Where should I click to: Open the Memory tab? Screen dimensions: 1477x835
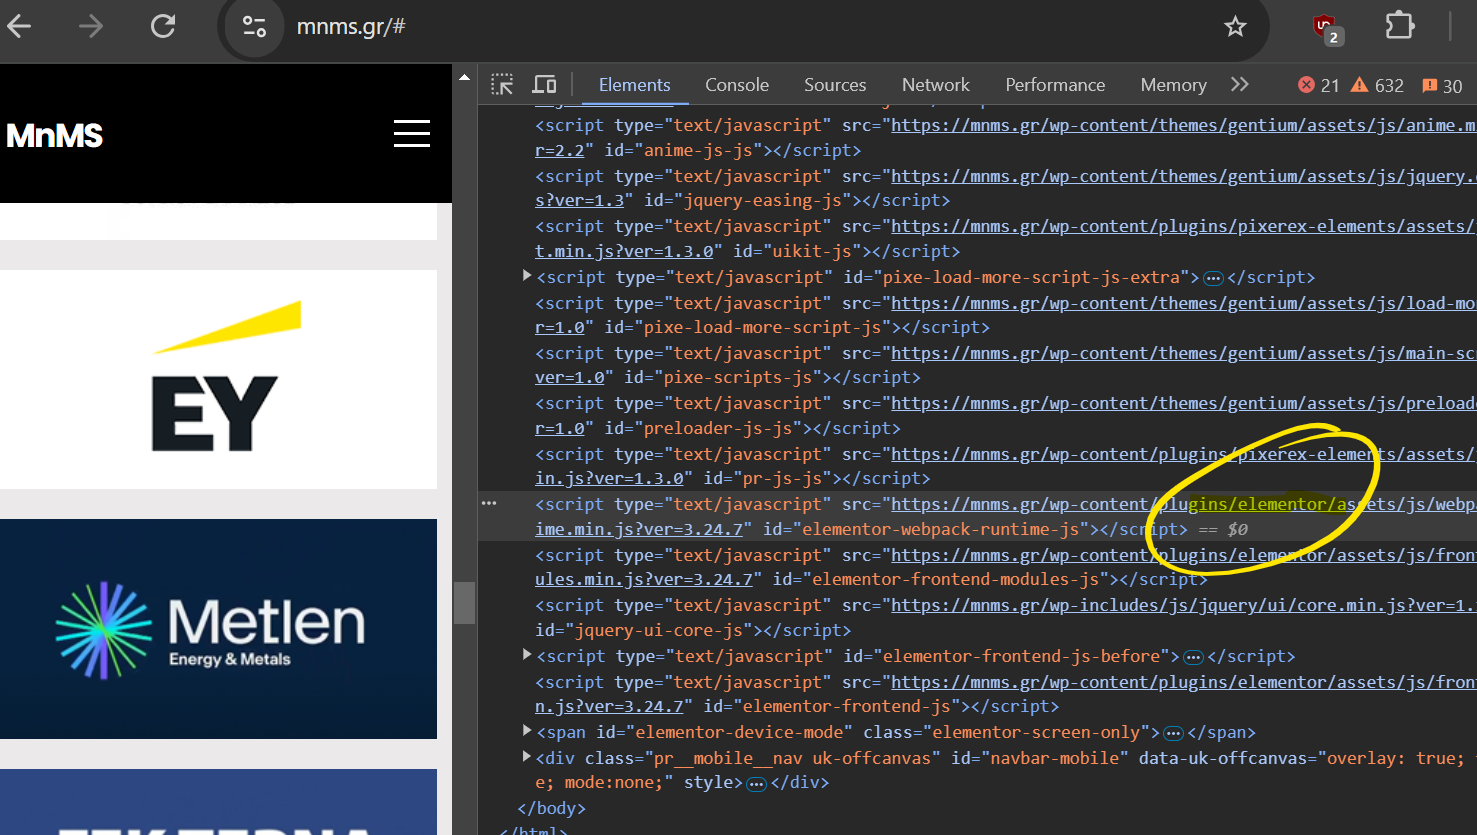tap(1173, 85)
